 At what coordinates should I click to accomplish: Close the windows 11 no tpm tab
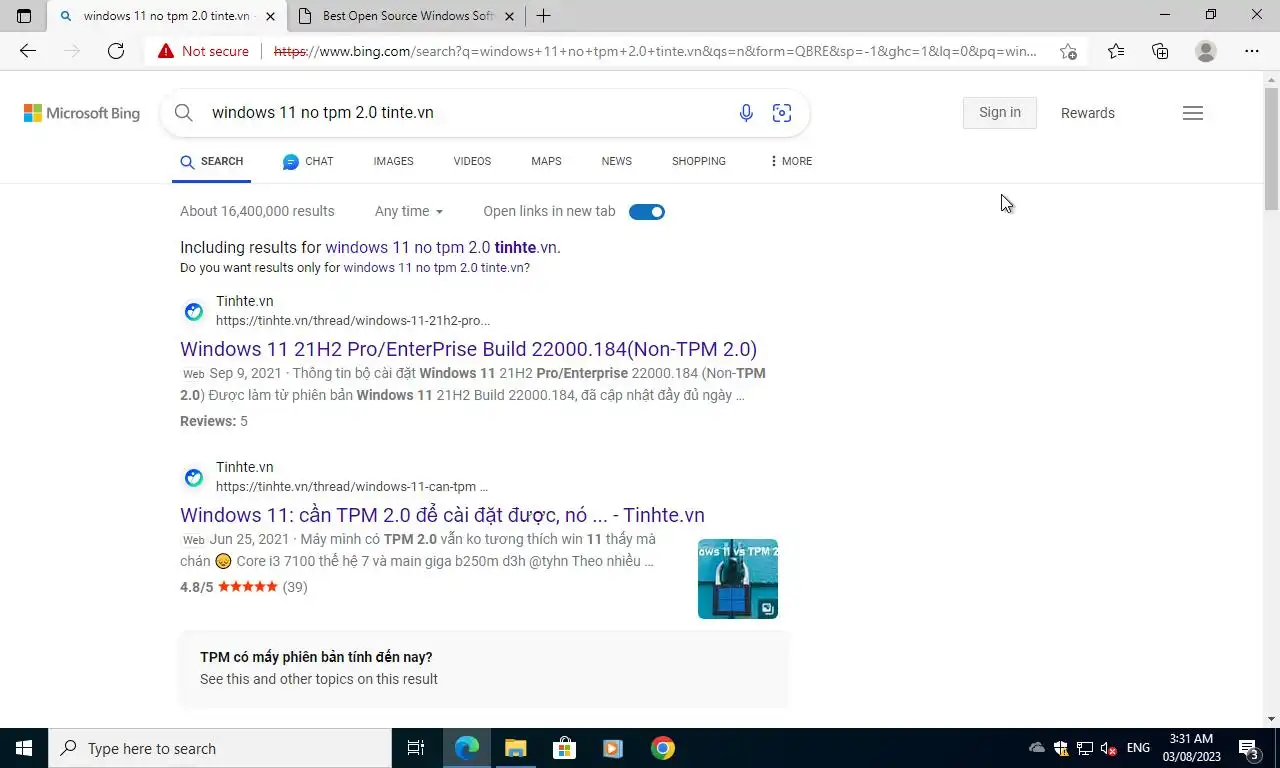pyautogui.click(x=270, y=16)
